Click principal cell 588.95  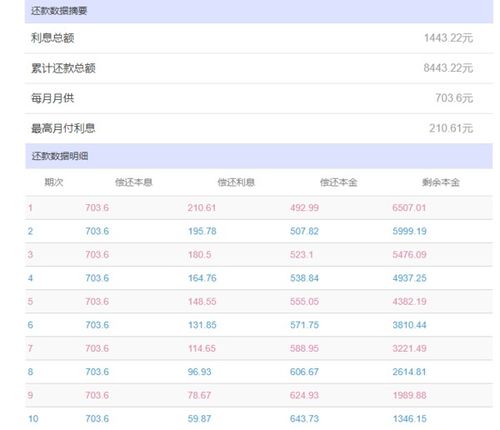tap(304, 348)
